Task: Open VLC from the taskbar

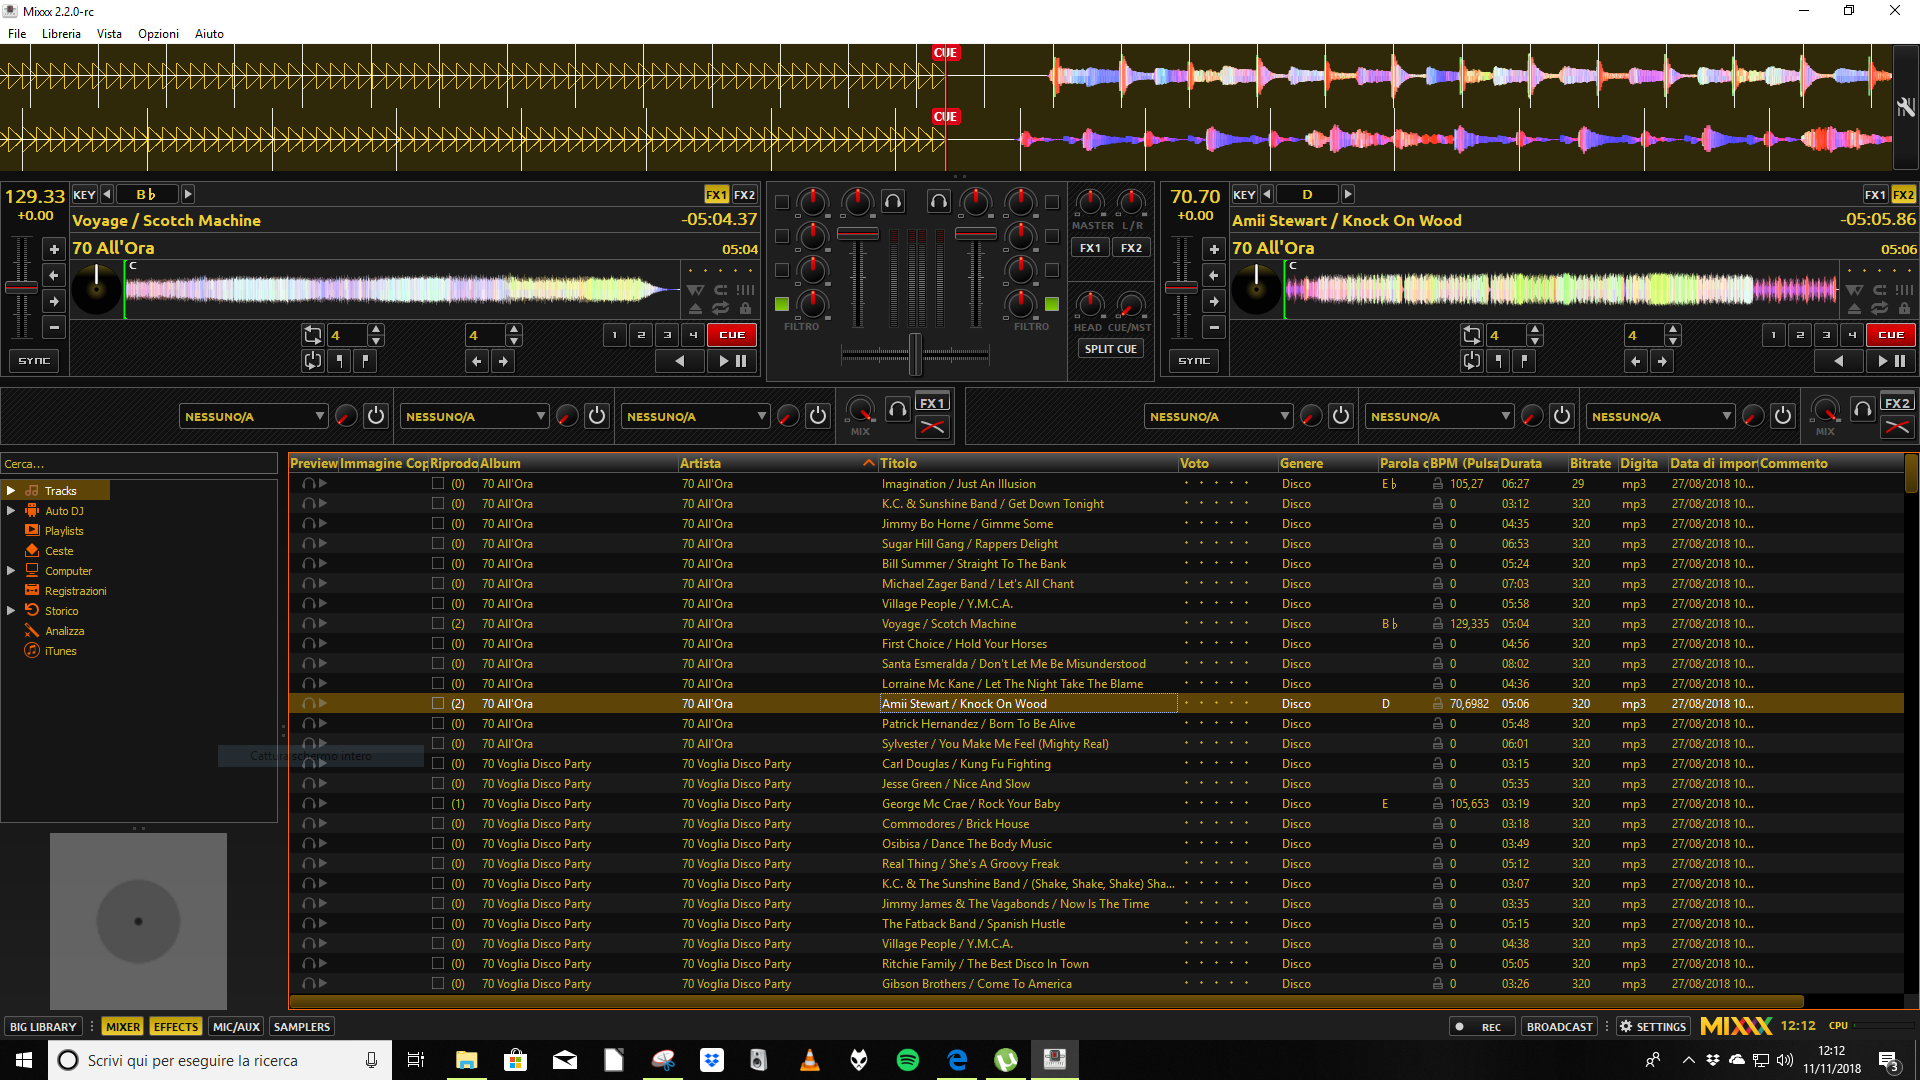Action: pyautogui.click(x=810, y=1060)
